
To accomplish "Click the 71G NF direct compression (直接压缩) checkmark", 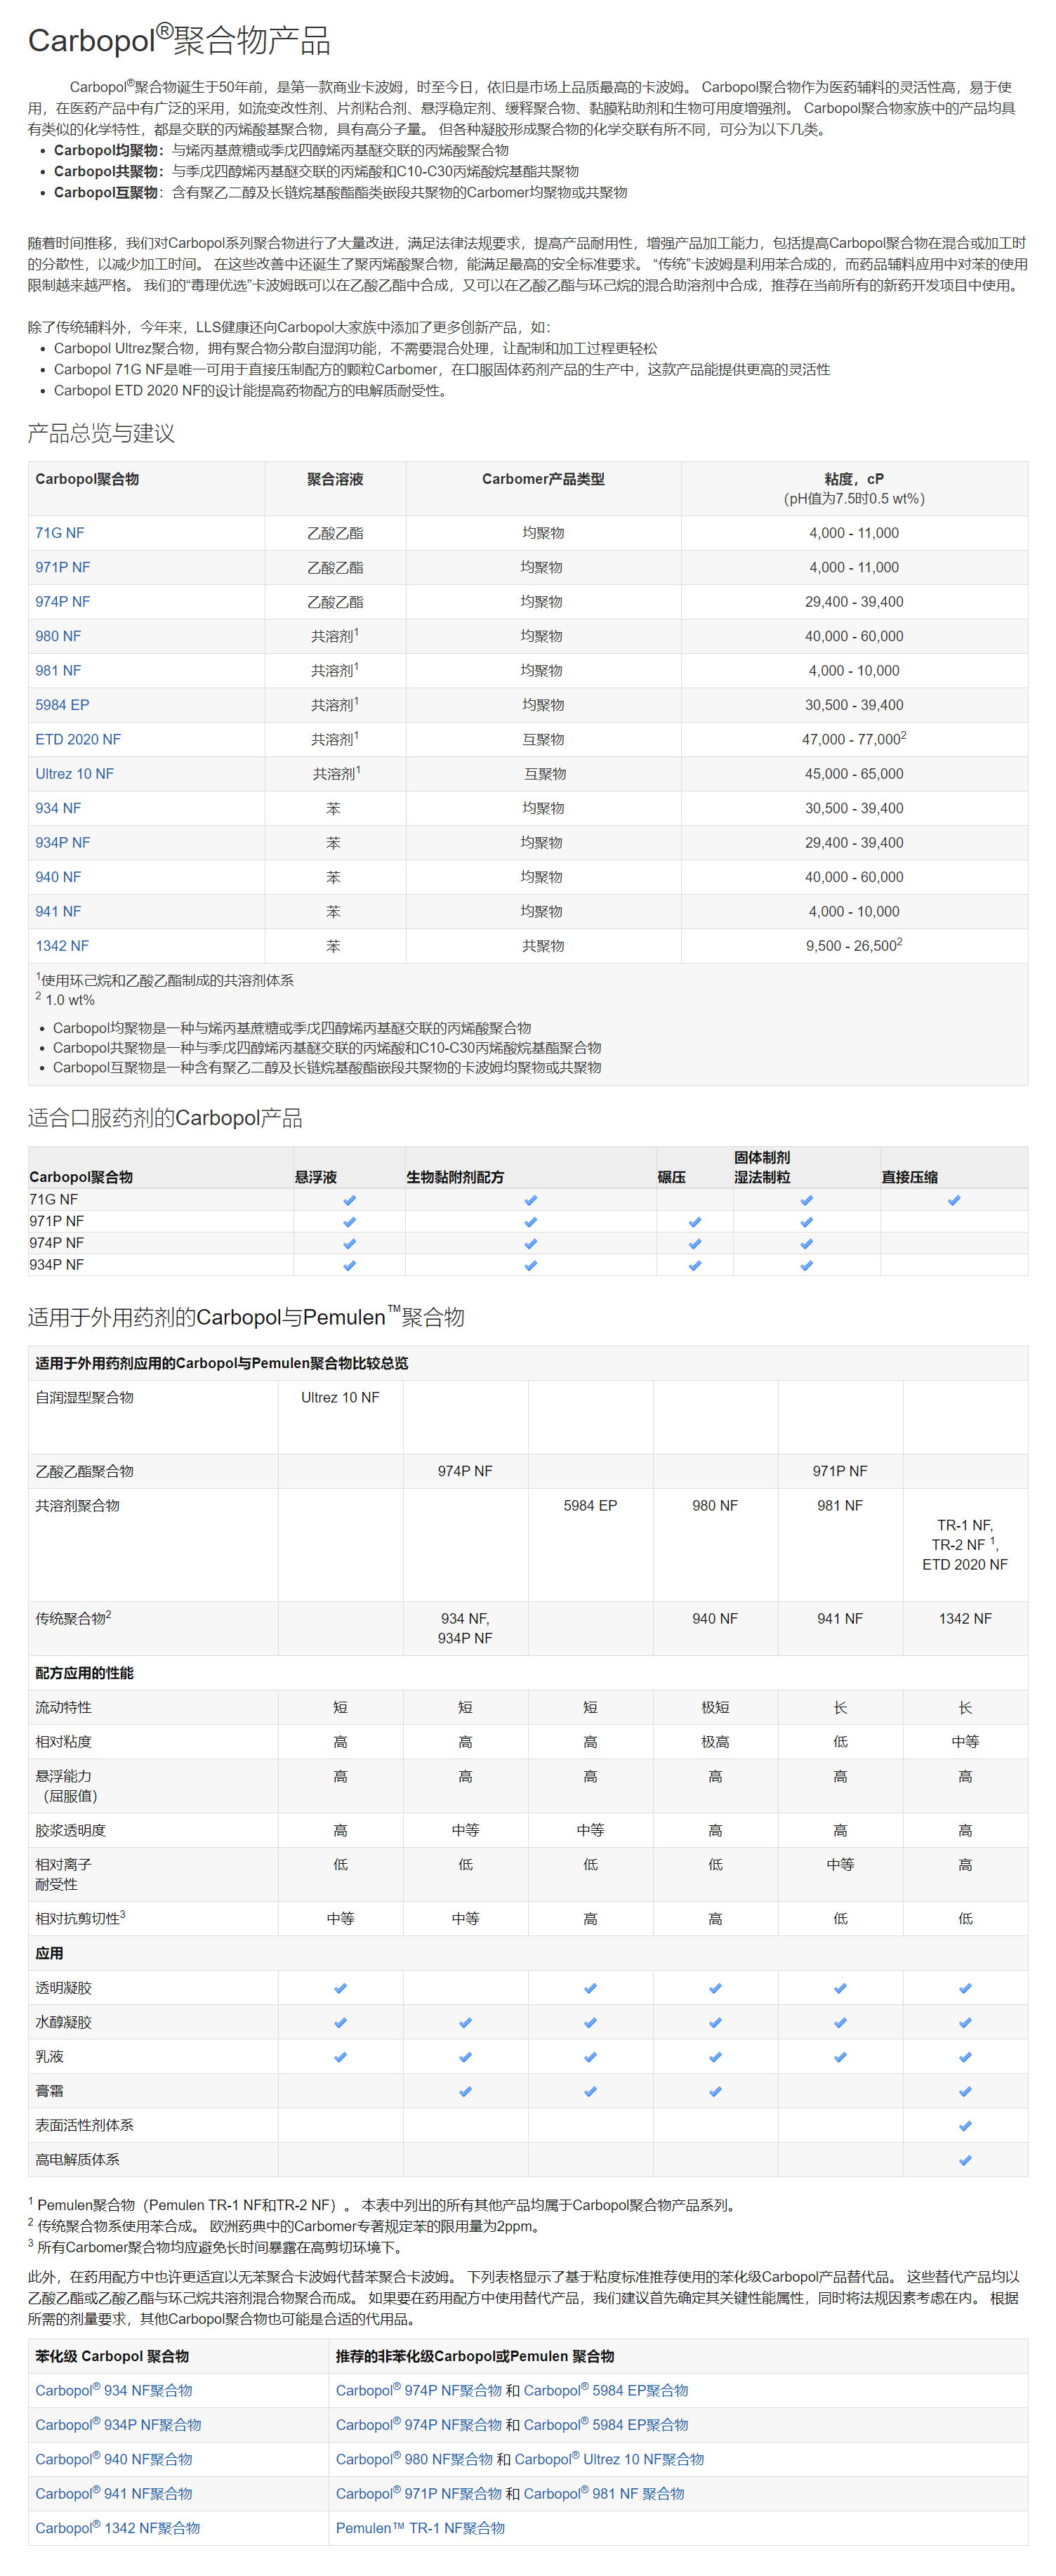I will click(x=953, y=1200).
